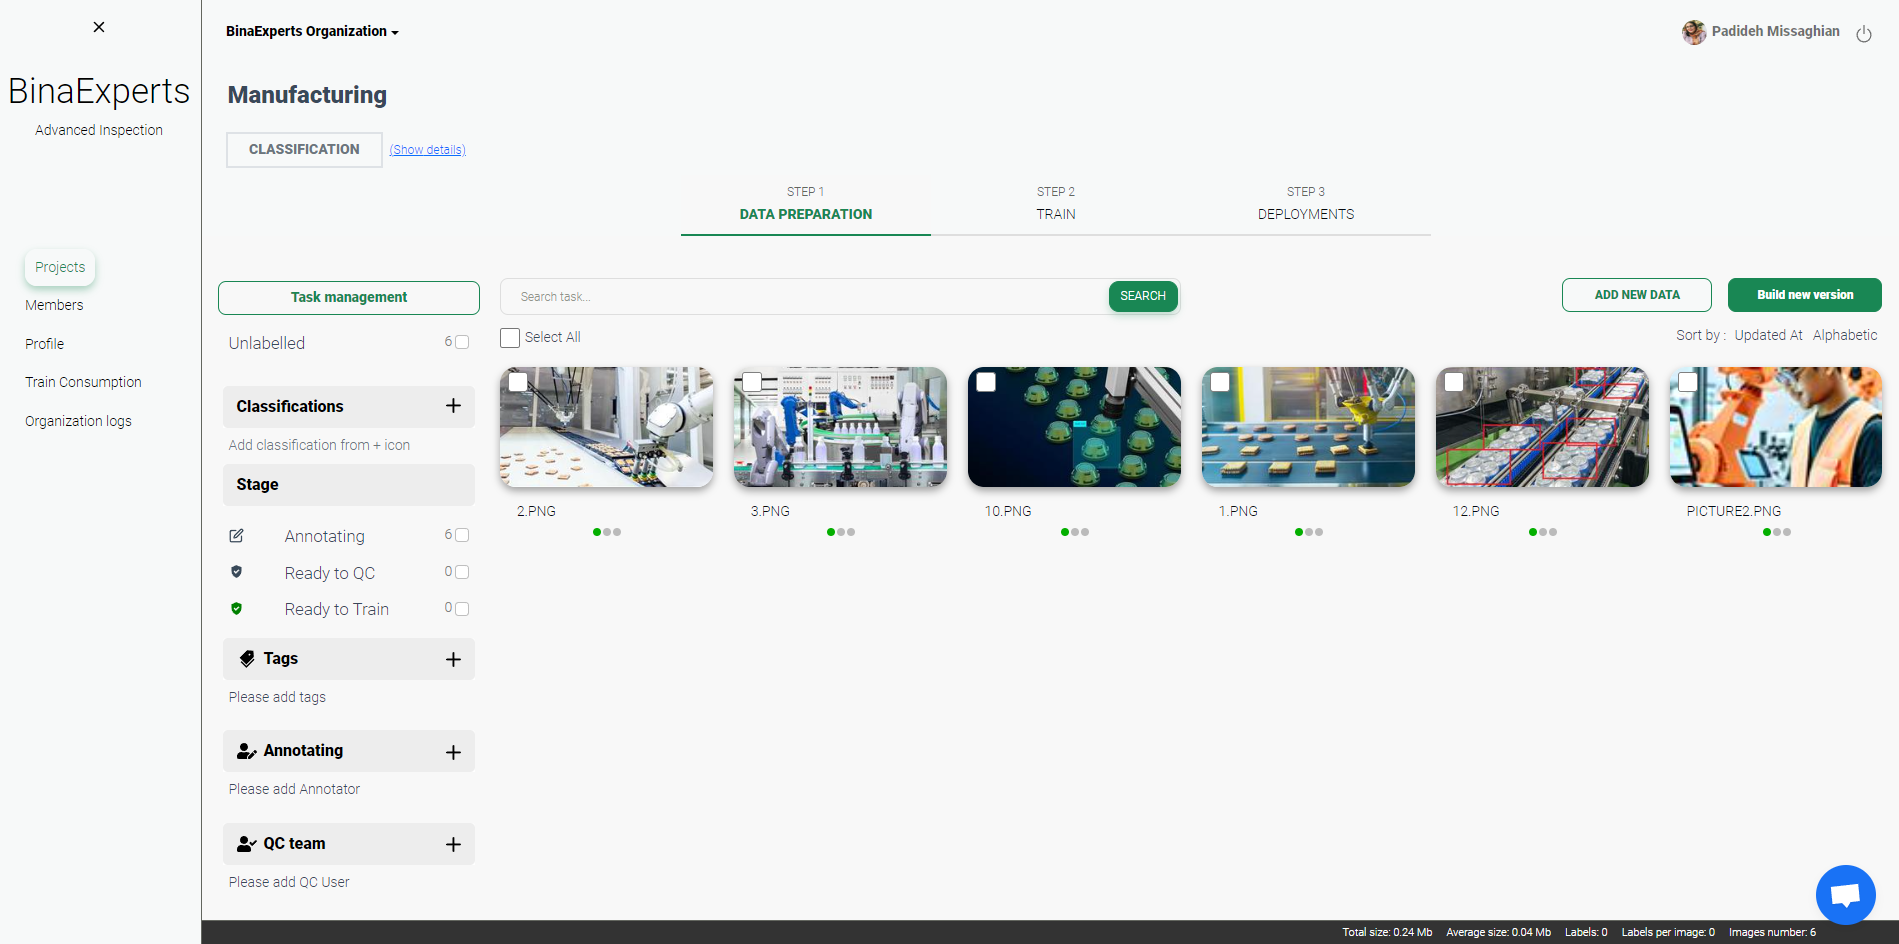This screenshot has width=1899, height=944.
Task: Click the Tags label icon
Action: pyautogui.click(x=247, y=658)
